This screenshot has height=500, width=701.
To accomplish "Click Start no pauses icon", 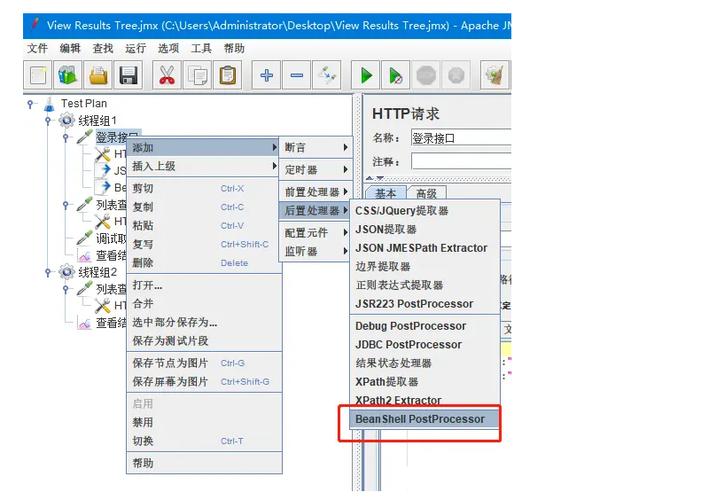I will [x=396, y=75].
